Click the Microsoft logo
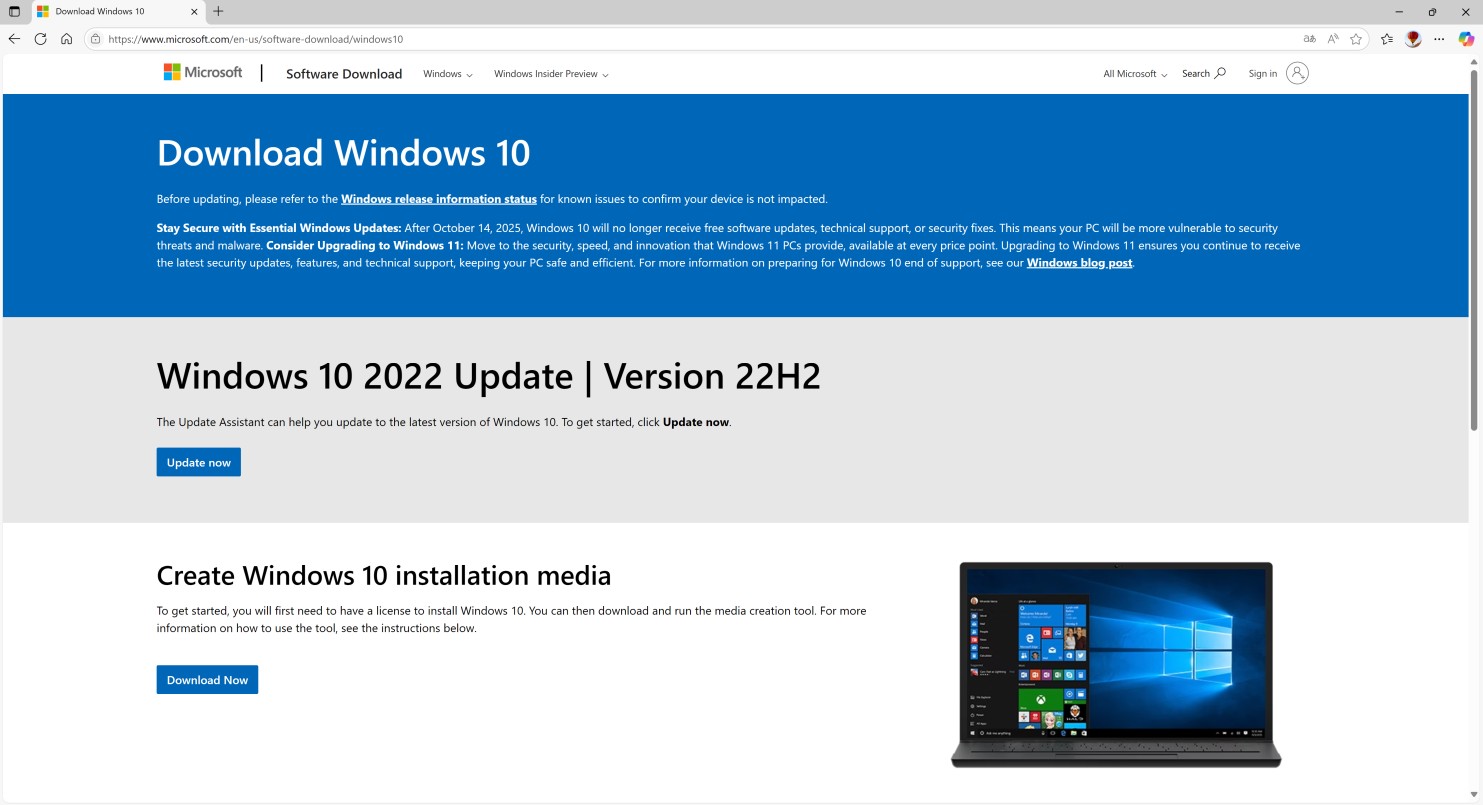Viewport: 1483px width, 805px height. [203, 72]
